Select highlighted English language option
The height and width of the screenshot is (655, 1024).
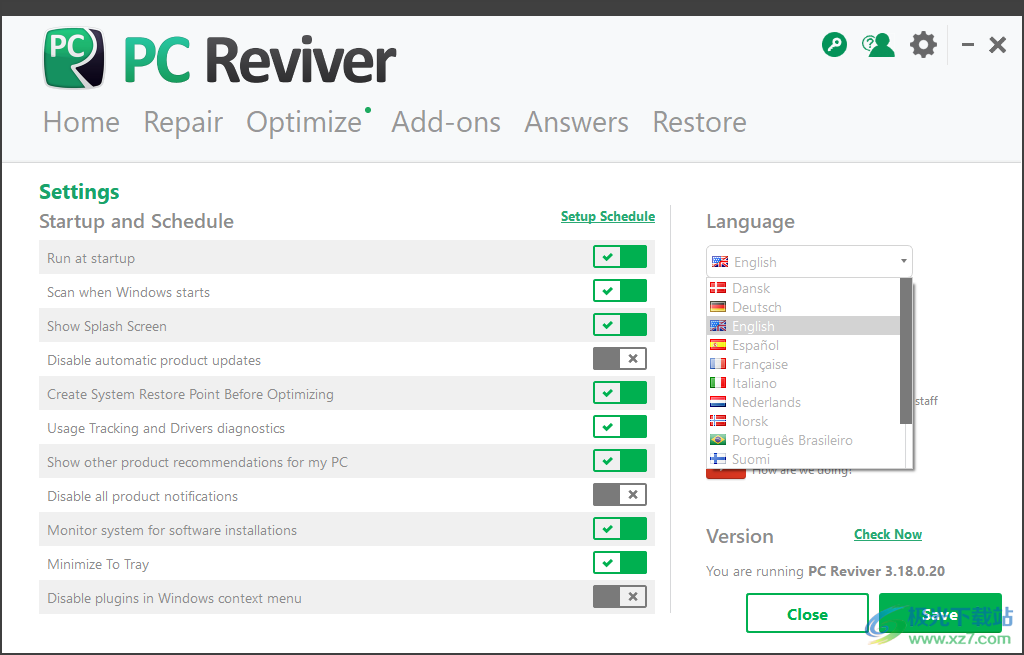click(x=803, y=326)
